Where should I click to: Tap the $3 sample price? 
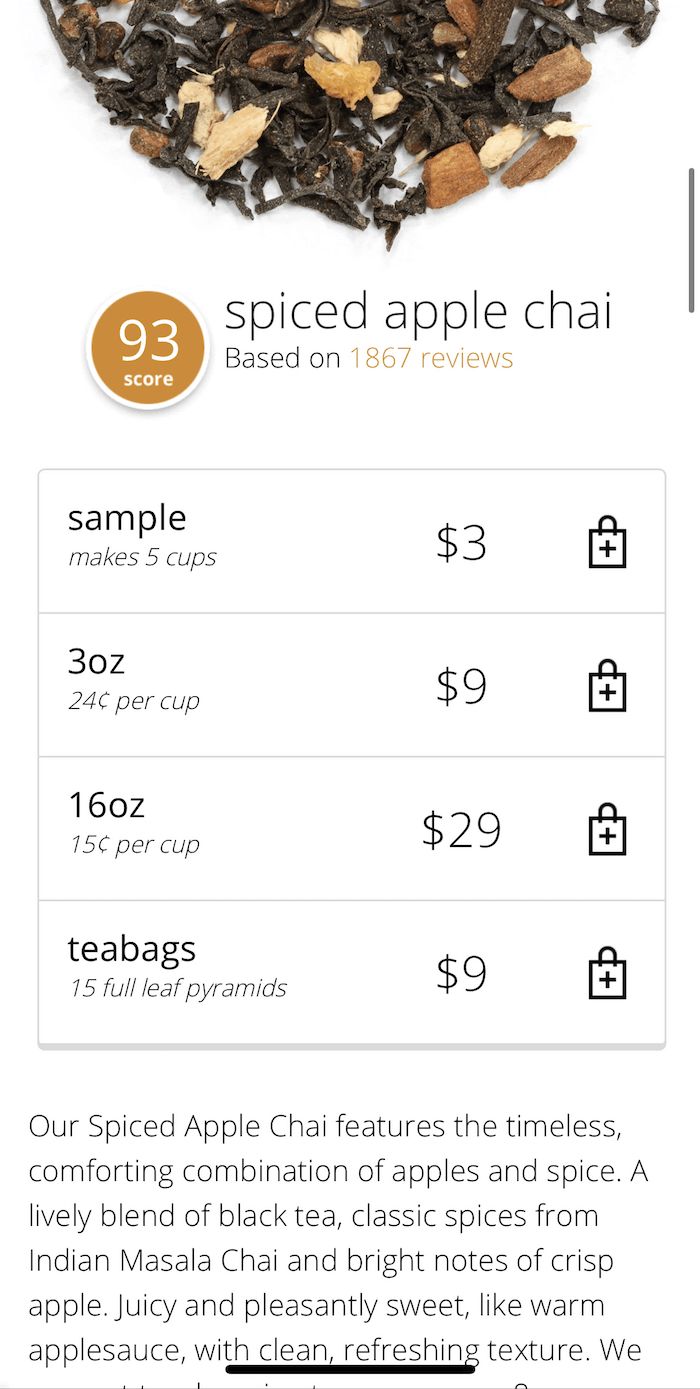(x=461, y=542)
